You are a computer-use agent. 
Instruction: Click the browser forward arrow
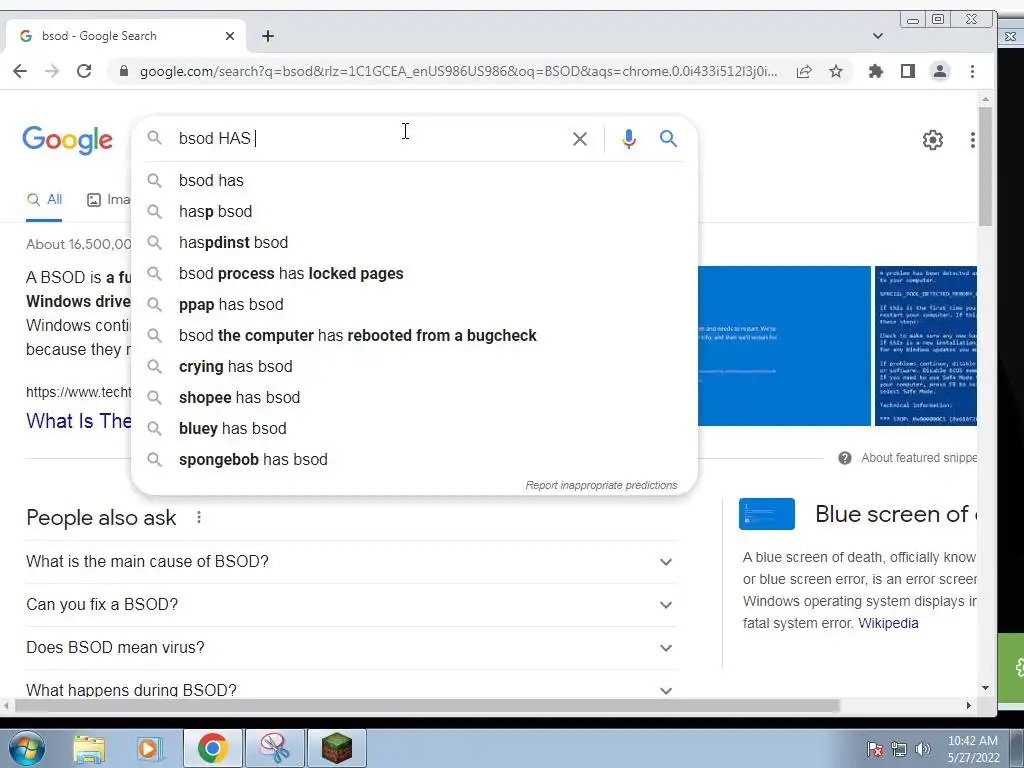pyautogui.click(x=52, y=71)
